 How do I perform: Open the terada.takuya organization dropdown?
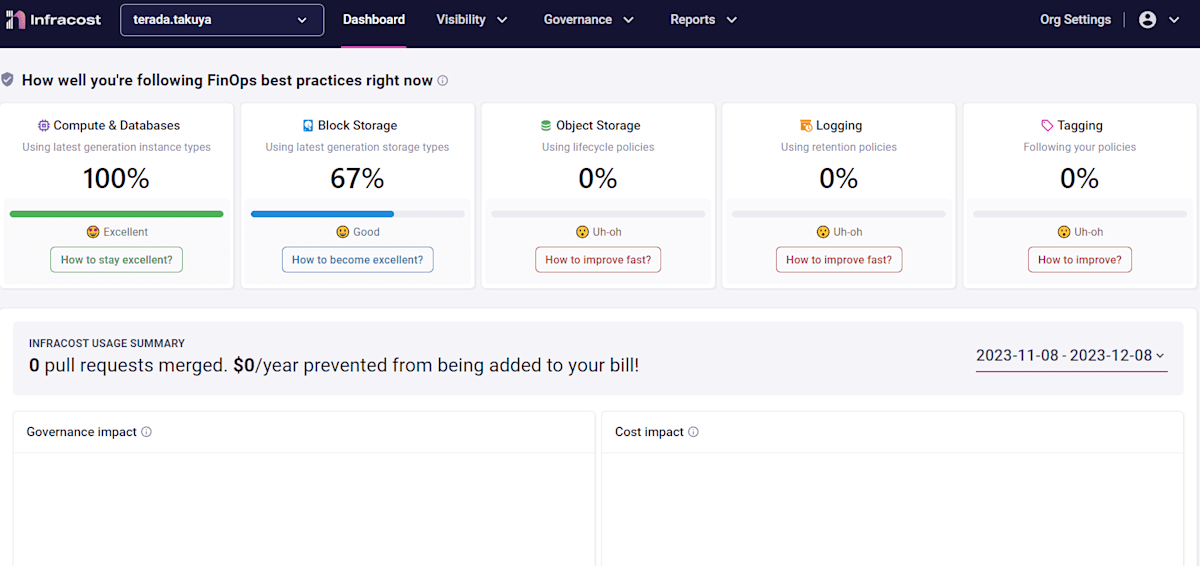222,20
